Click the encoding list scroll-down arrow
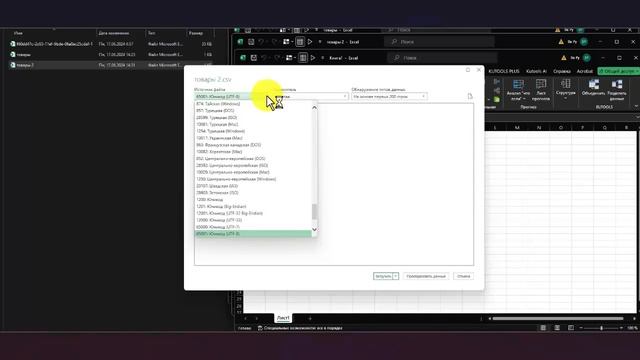Screen dimensions: 640x360 [314, 229]
